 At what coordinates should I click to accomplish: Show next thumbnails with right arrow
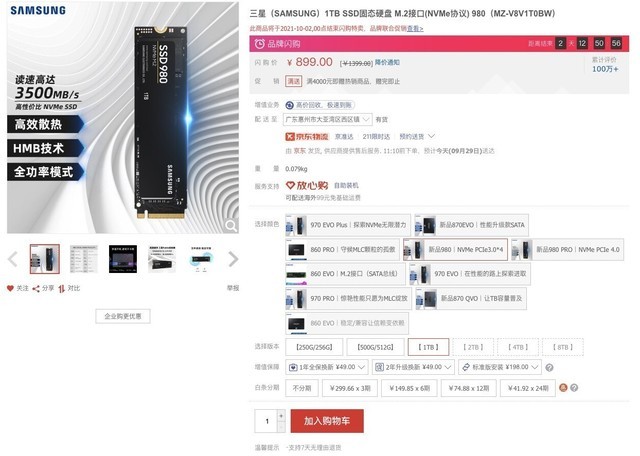click(x=233, y=259)
